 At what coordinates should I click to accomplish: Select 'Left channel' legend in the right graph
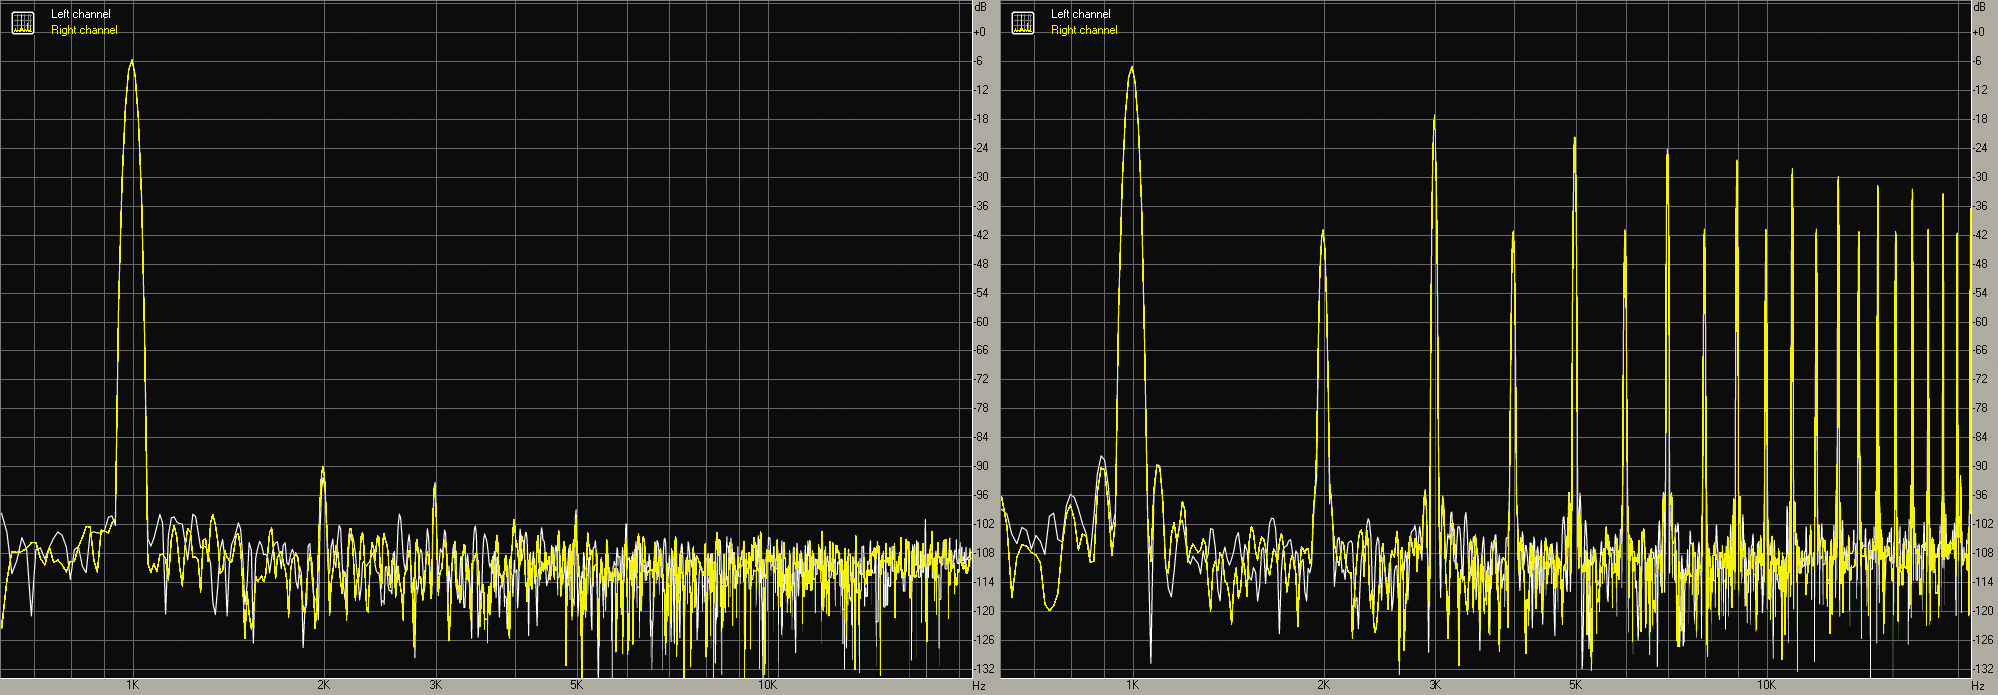coord(1081,14)
